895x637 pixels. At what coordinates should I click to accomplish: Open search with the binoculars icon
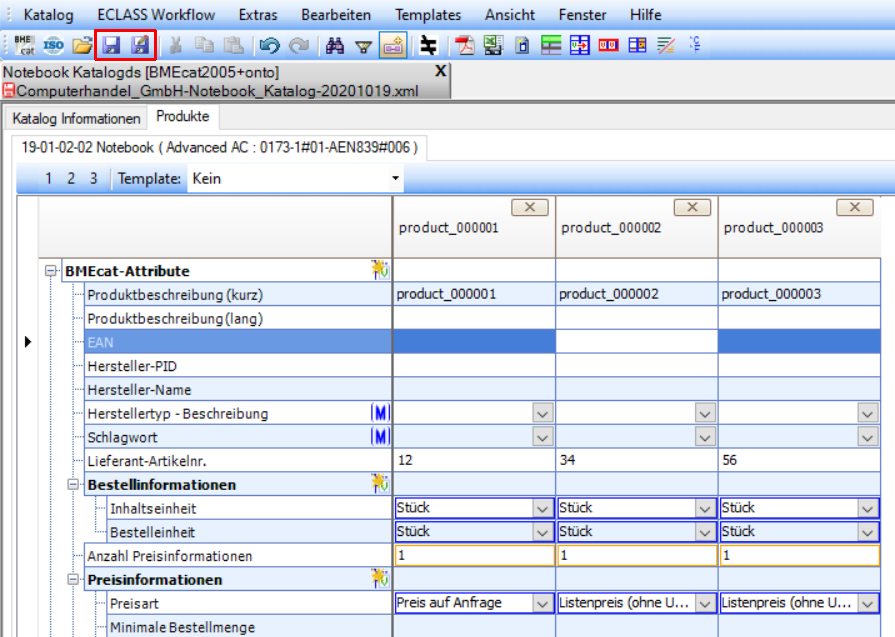click(x=335, y=45)
